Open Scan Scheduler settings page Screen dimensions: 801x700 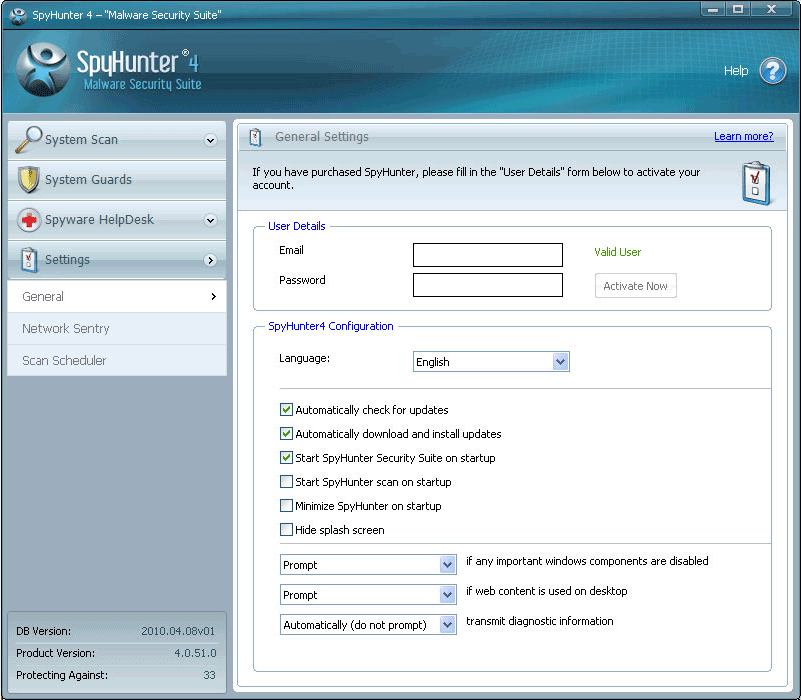64,361
